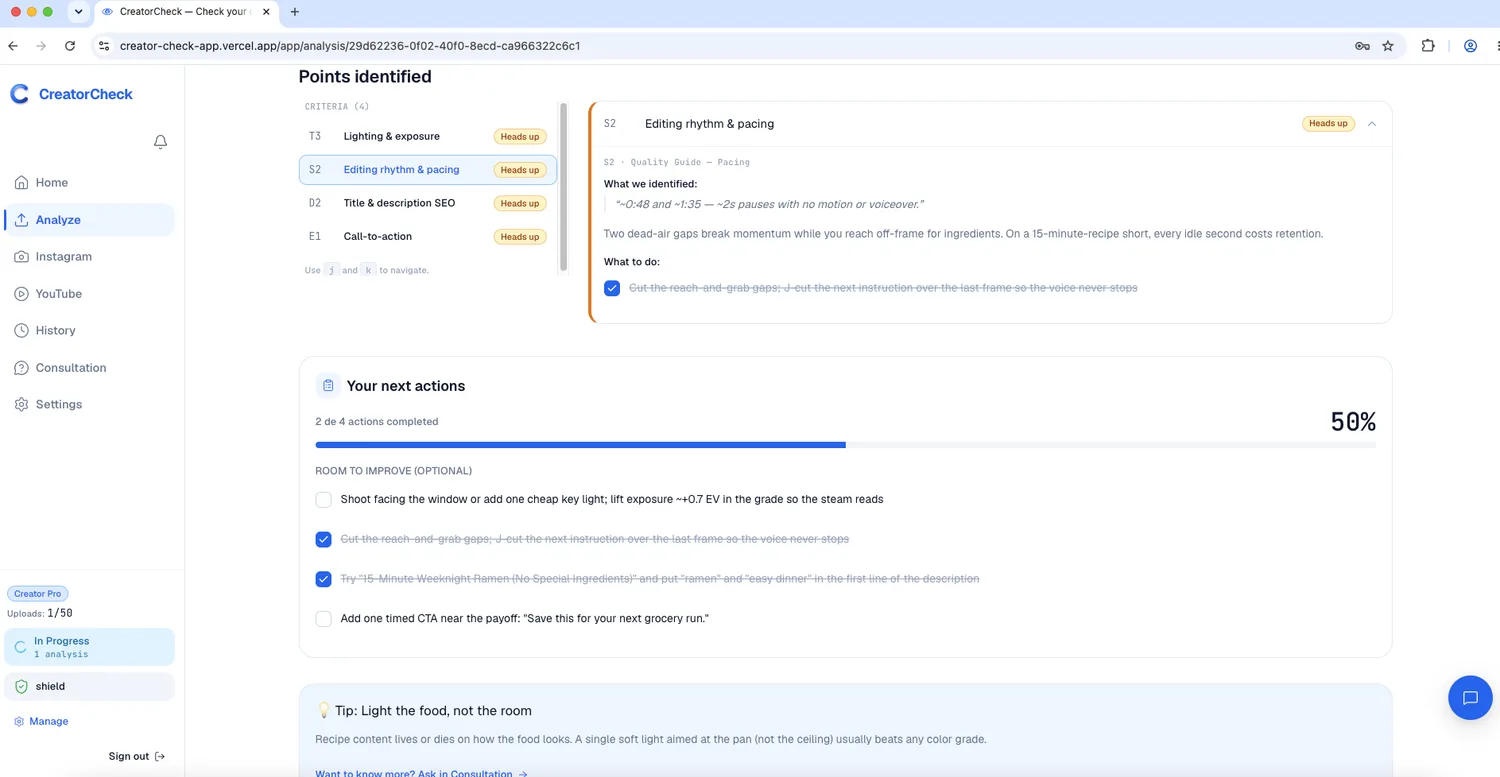Select the T3 Lighting & exposure criterion

(428, 136)
